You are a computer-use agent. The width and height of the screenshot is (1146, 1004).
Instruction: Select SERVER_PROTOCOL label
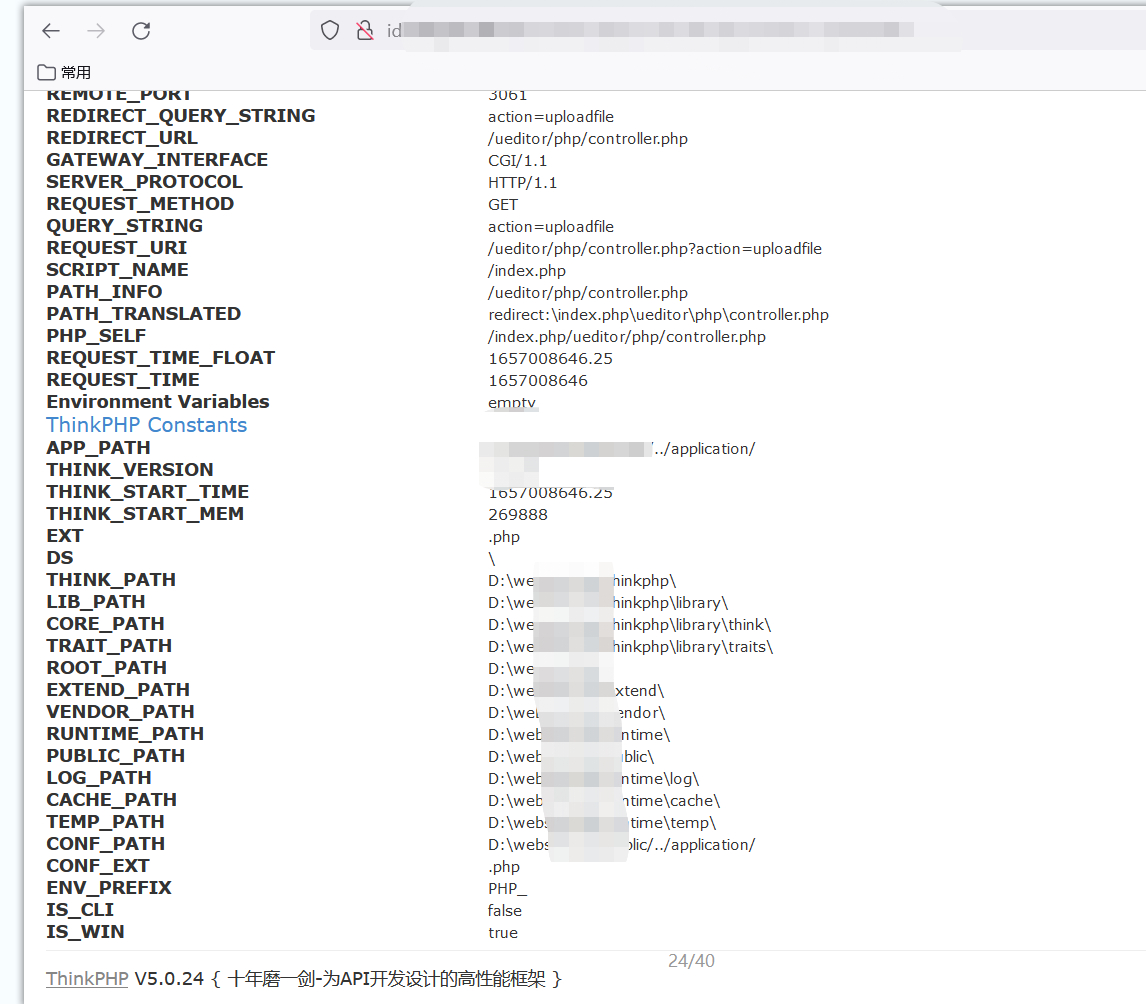coord(144,181)
